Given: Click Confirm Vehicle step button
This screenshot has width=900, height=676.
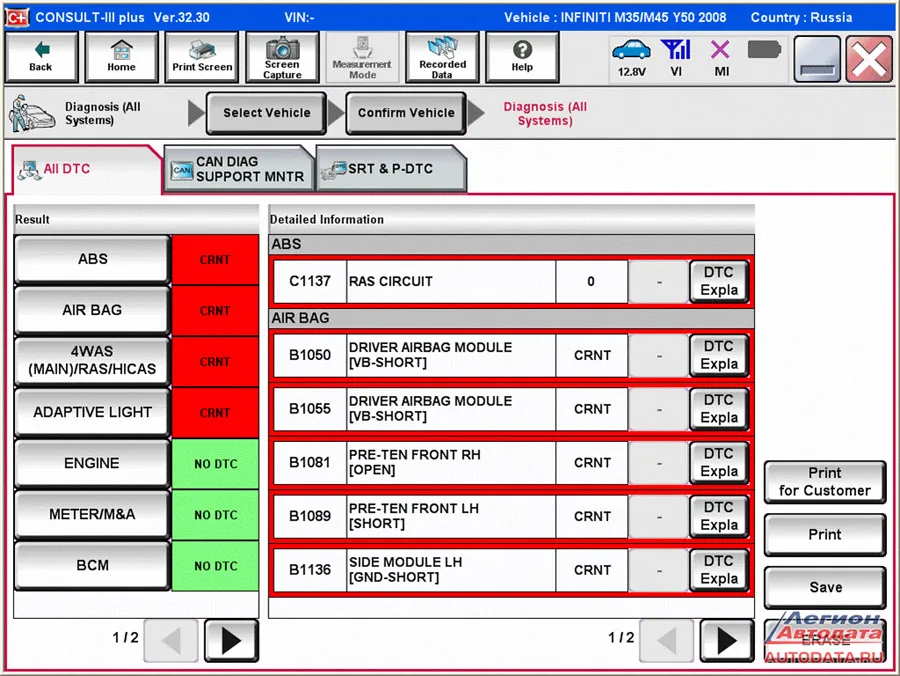Looking at the screenshot, I should pos(406,113).
